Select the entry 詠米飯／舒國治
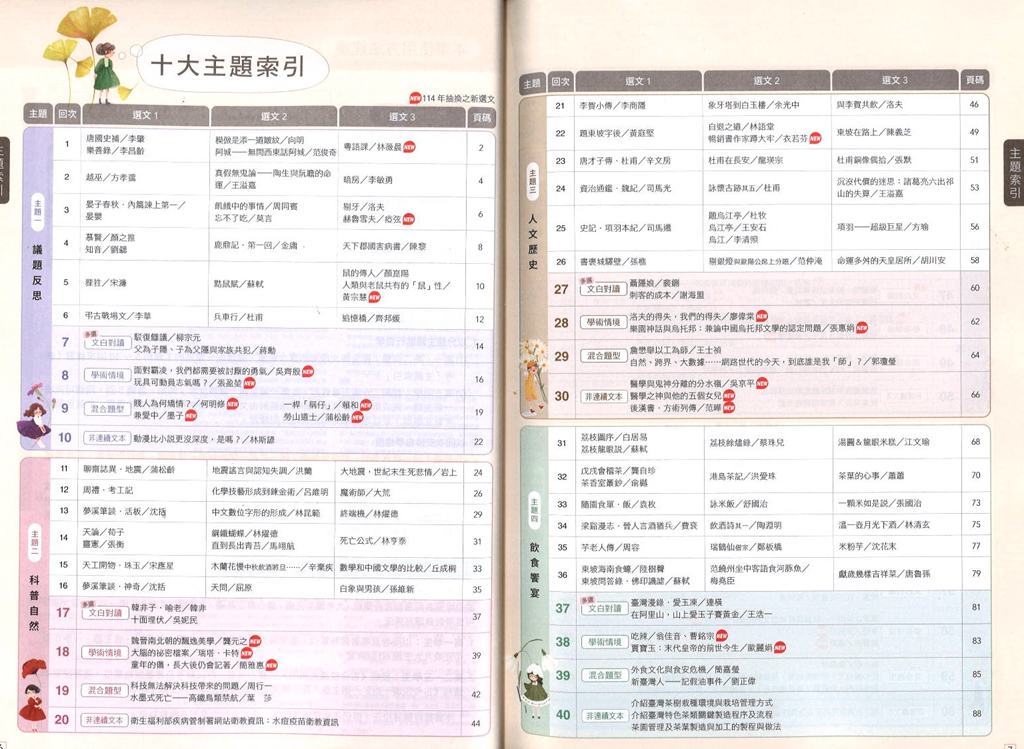The image size is (1024, 749). pyautogui.click(x=739, y=504)
